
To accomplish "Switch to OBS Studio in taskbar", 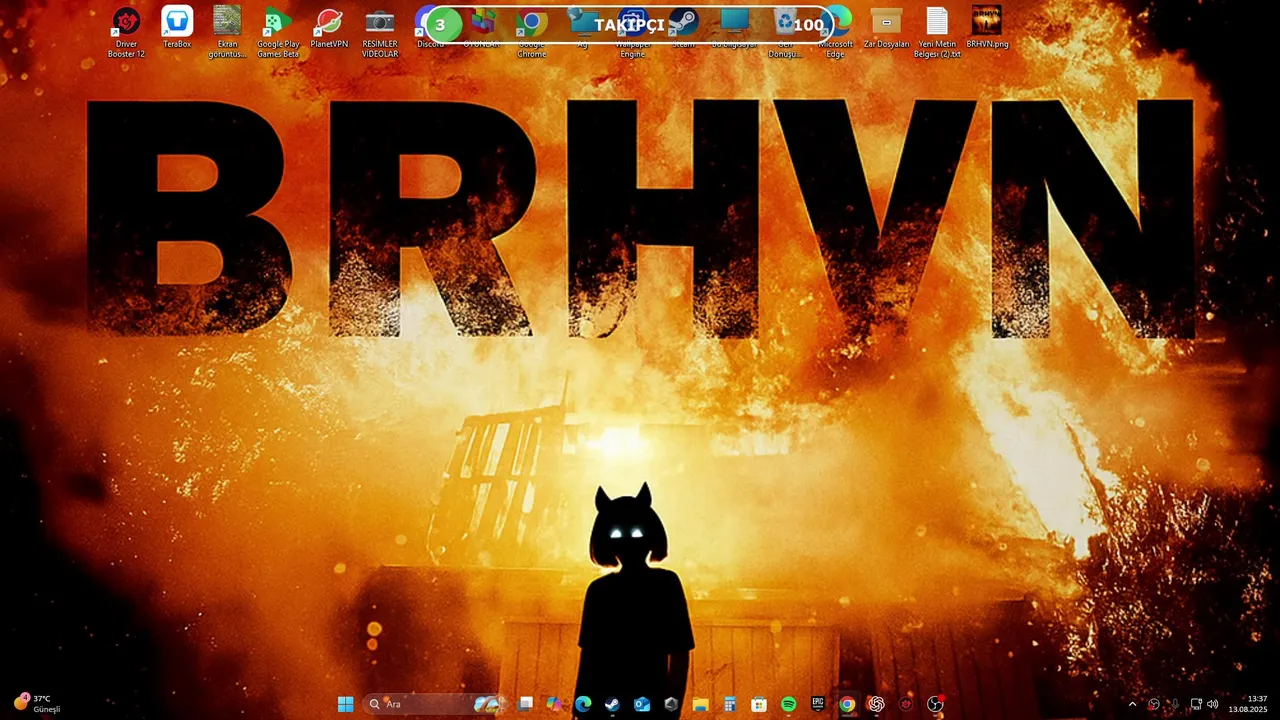I will point(935,704).
